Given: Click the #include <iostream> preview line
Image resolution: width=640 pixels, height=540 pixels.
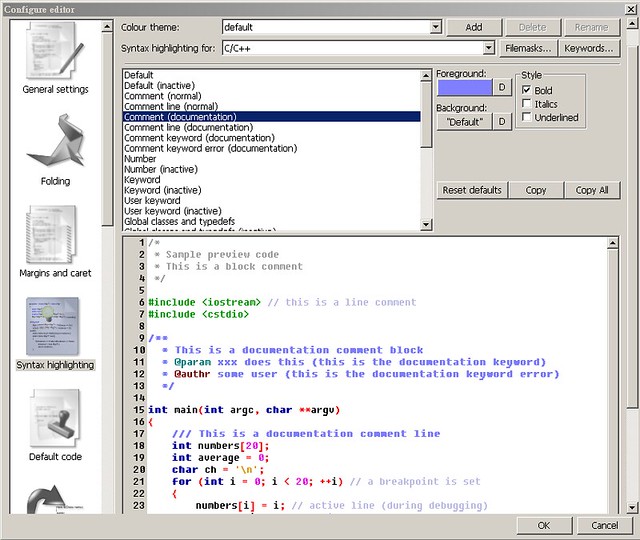Looking at the screenshot, I should point(204,302).
